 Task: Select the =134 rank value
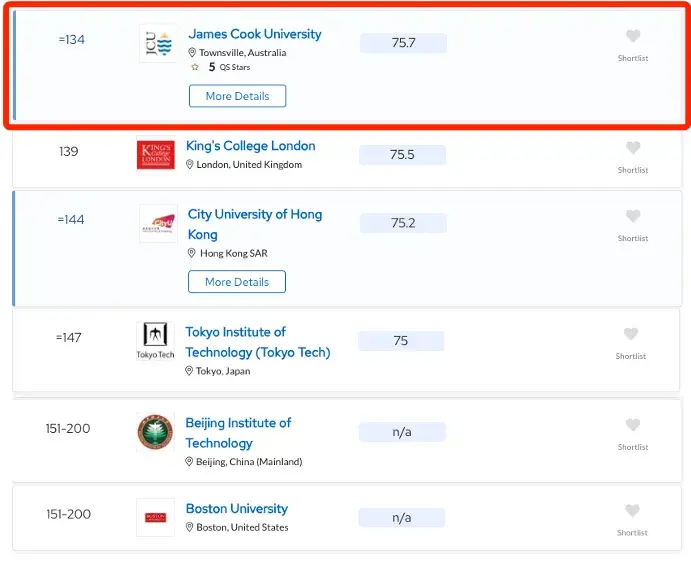tap(71, 40)
